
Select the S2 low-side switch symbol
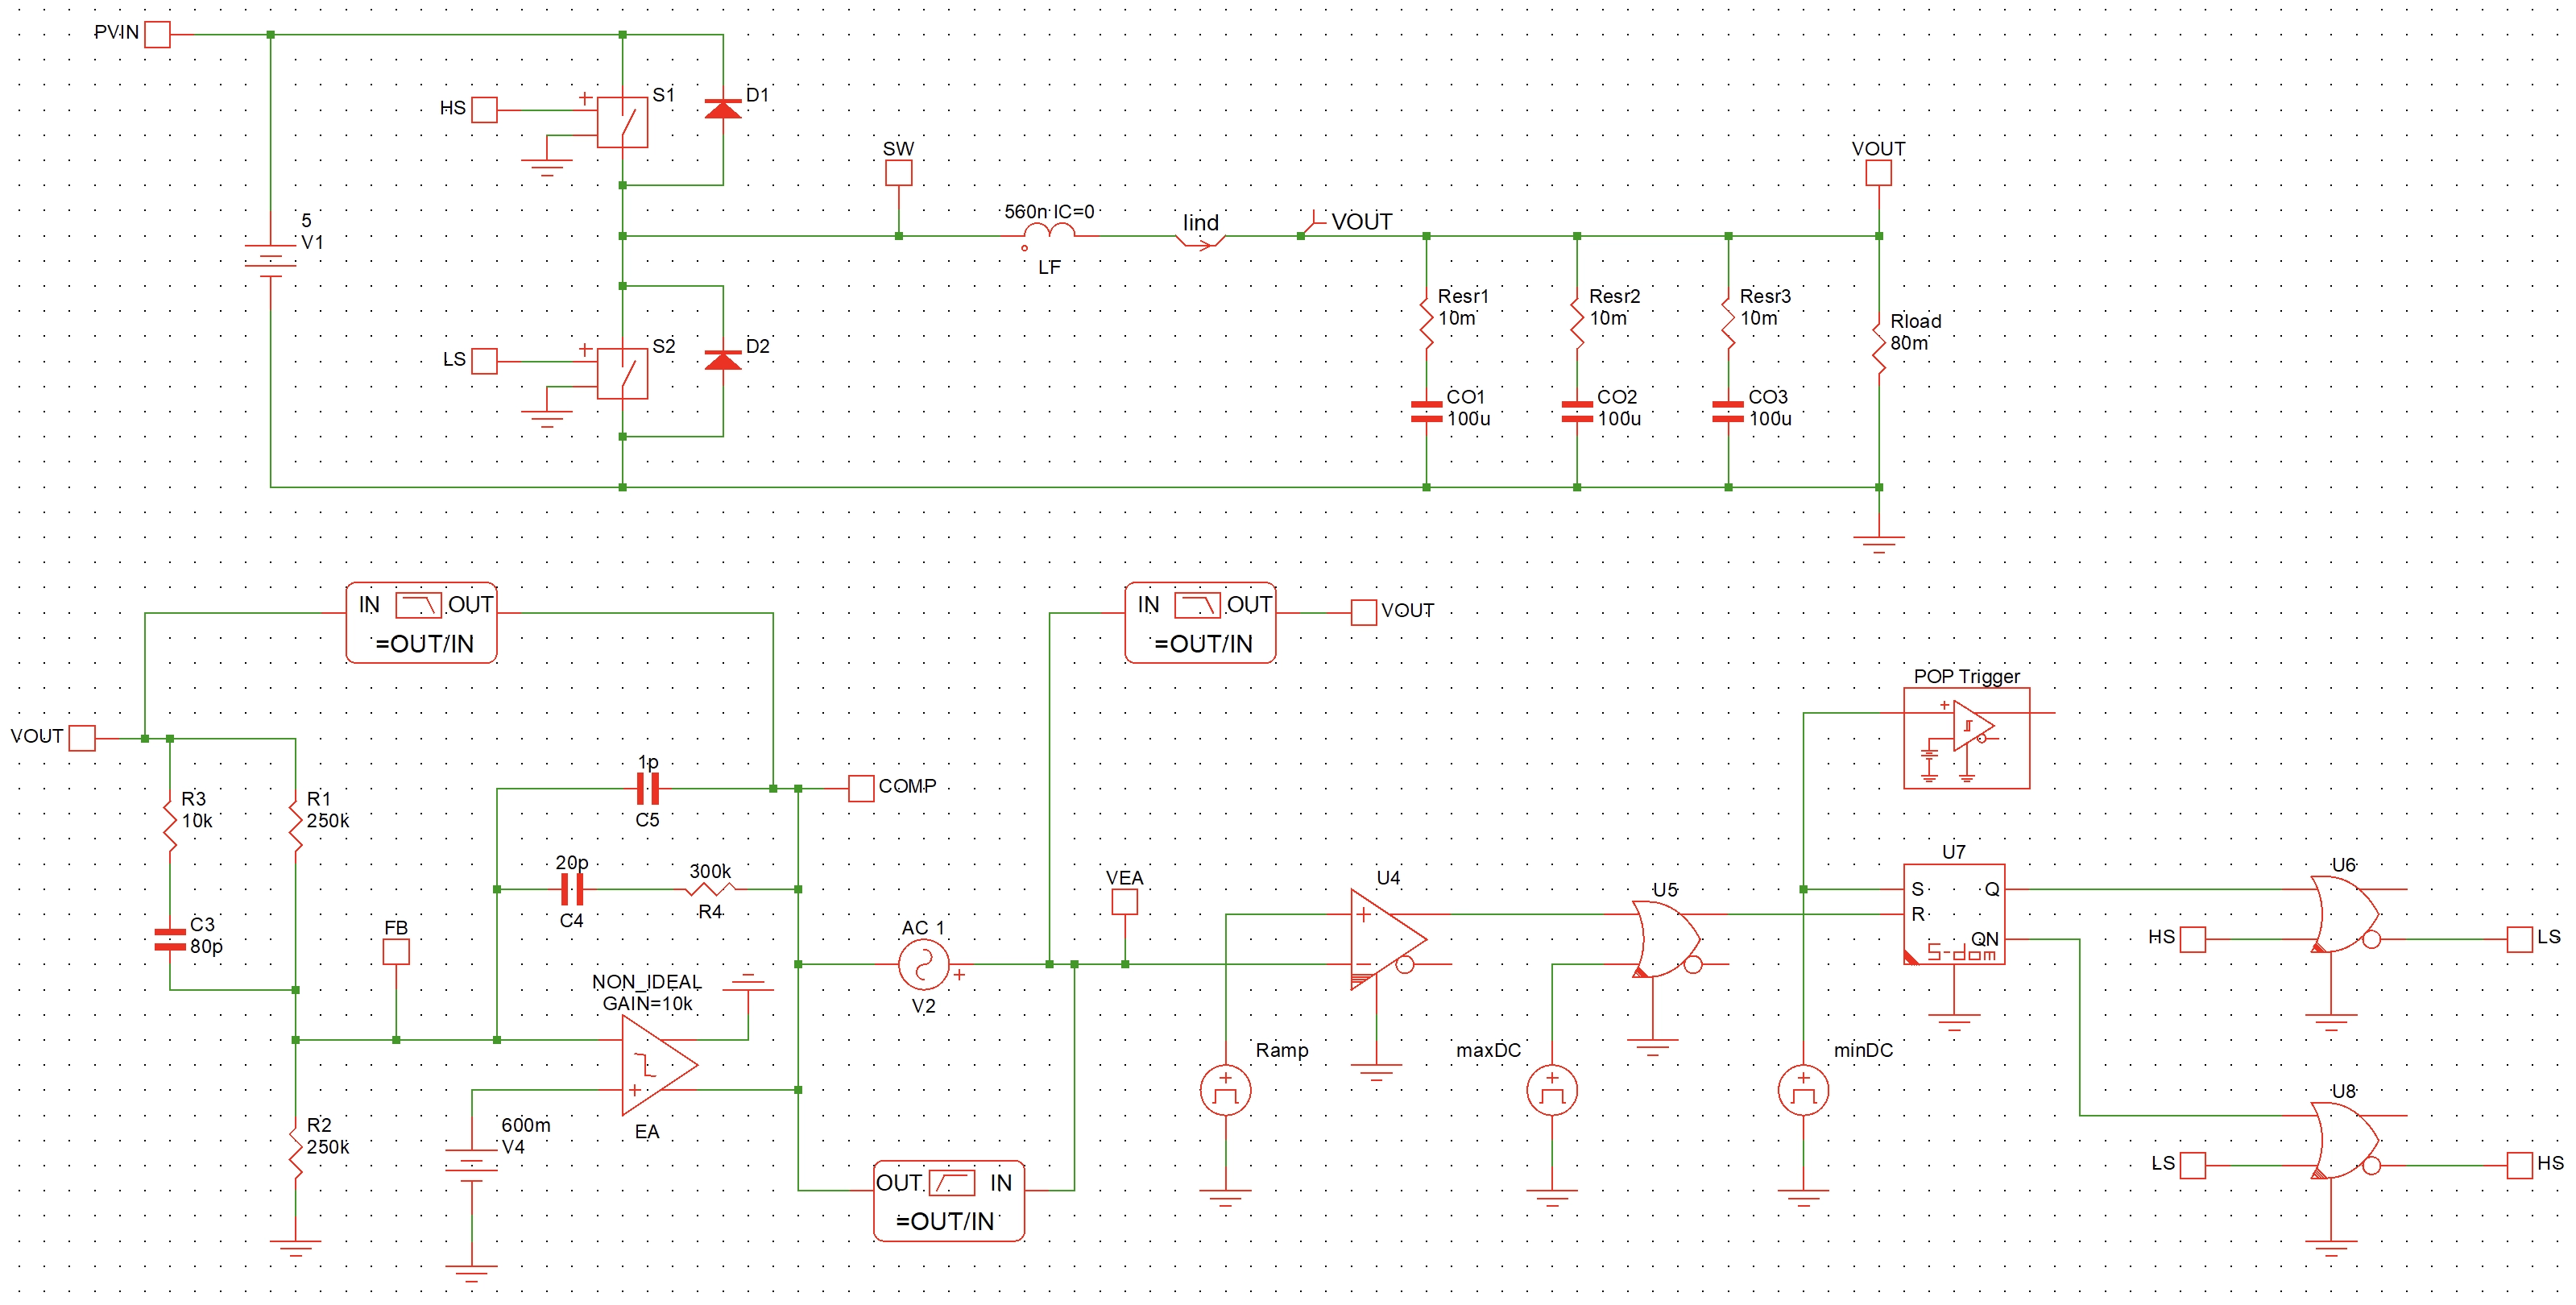(x=622, y=373)
